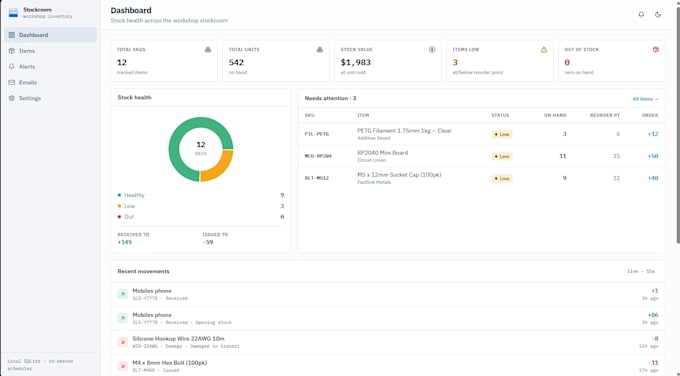Navigate to Emails
This screenshot has width=680, height=376.
click(x=51, y=82)
